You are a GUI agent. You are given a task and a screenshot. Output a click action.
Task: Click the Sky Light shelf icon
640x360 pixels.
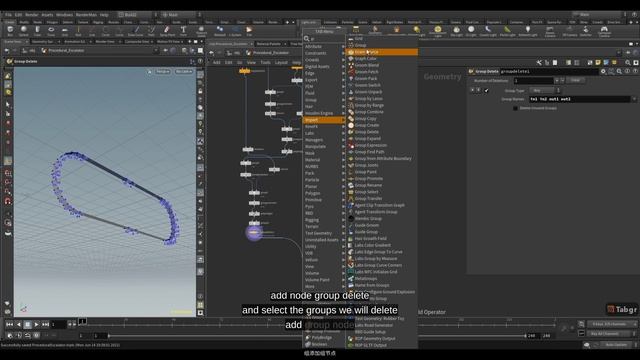click(x=456, y=31)
